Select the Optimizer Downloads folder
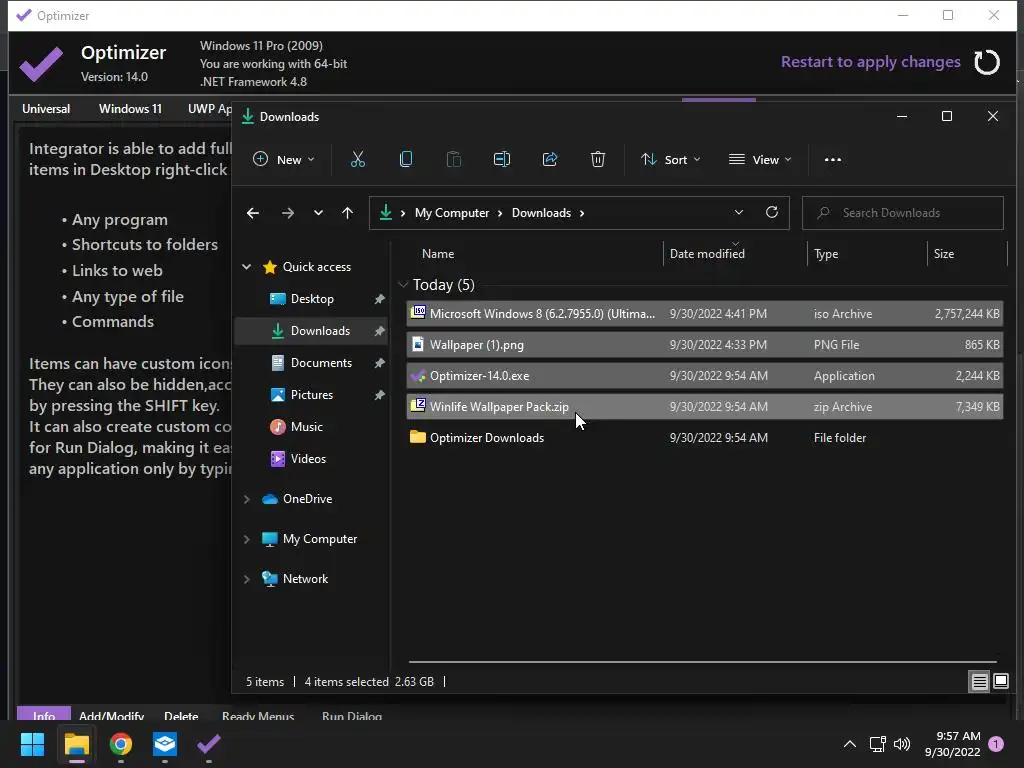This screenshot has width=1024, height=768. (x=705, y=438)
